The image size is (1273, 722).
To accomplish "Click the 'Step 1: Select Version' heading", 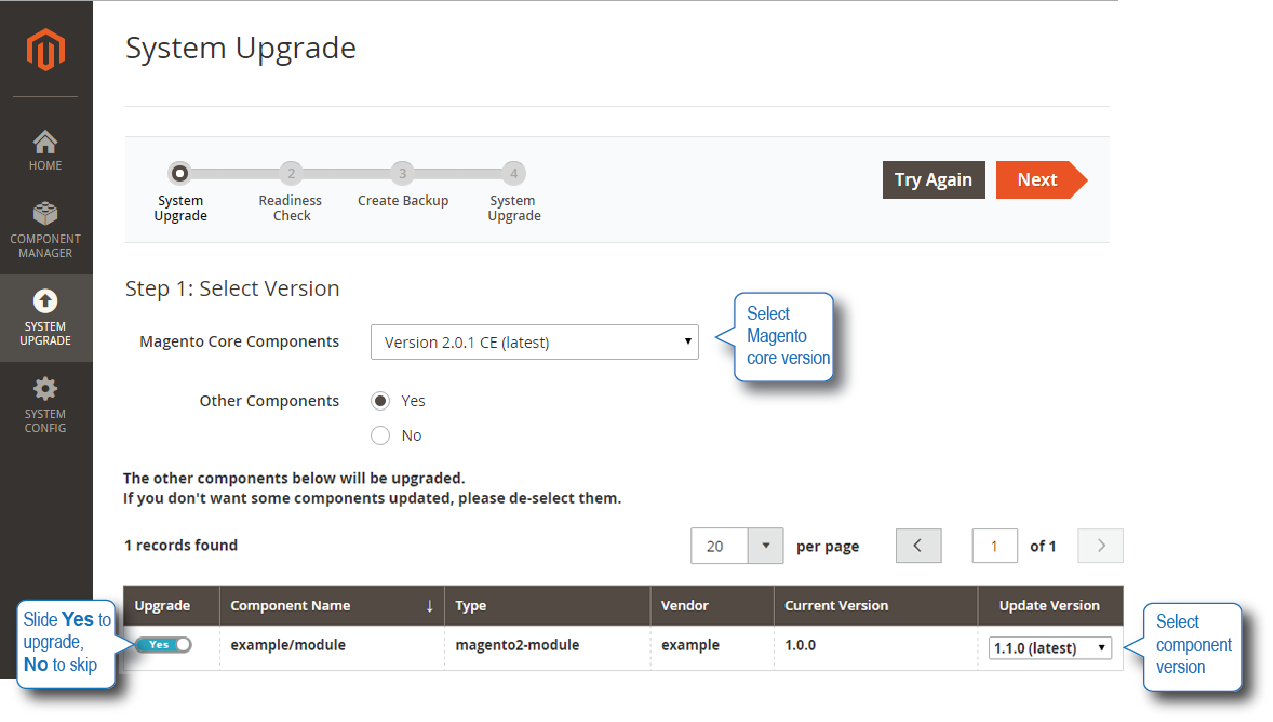I will (x=232, y=289).
